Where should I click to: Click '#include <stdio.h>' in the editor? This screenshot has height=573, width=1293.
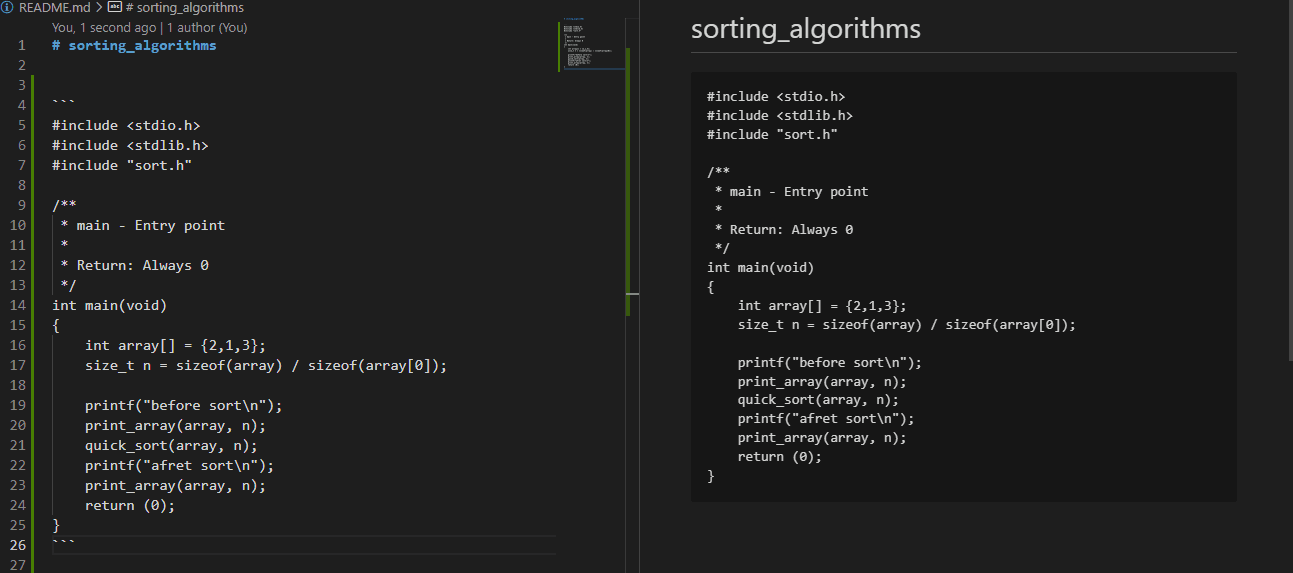pyautogui.click(x=126, y=125)
